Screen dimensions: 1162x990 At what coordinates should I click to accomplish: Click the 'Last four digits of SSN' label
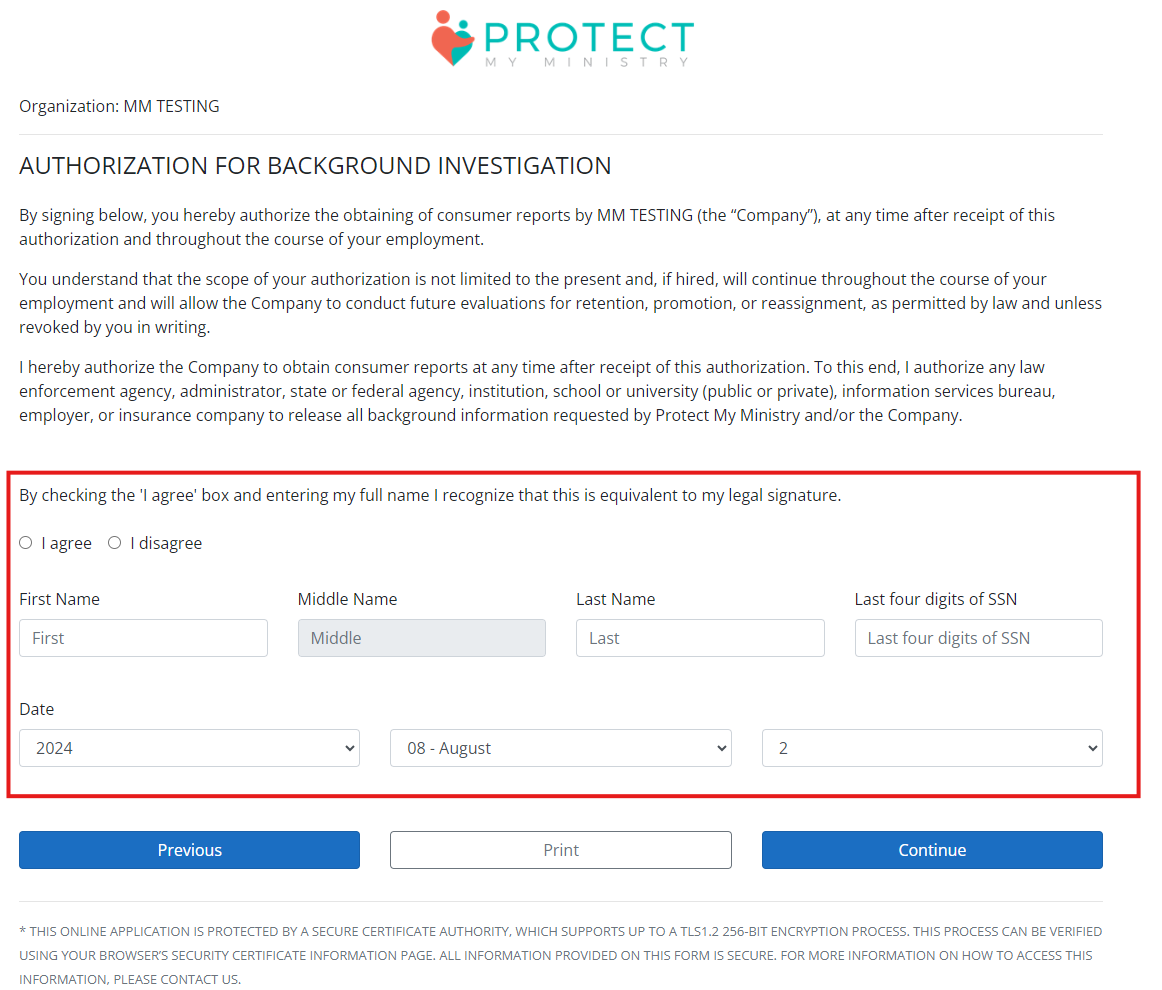935,599
